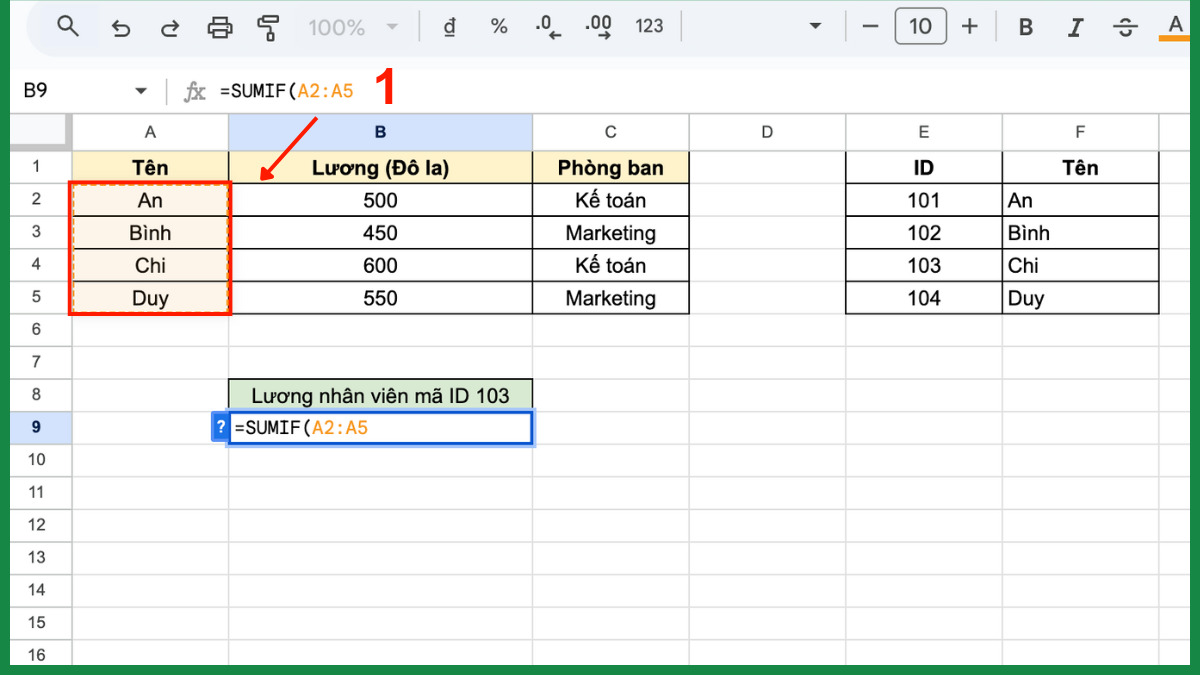This screenshot has width=1200, height=675.
Task: Undo the last action
Action: tap(121, 27)
